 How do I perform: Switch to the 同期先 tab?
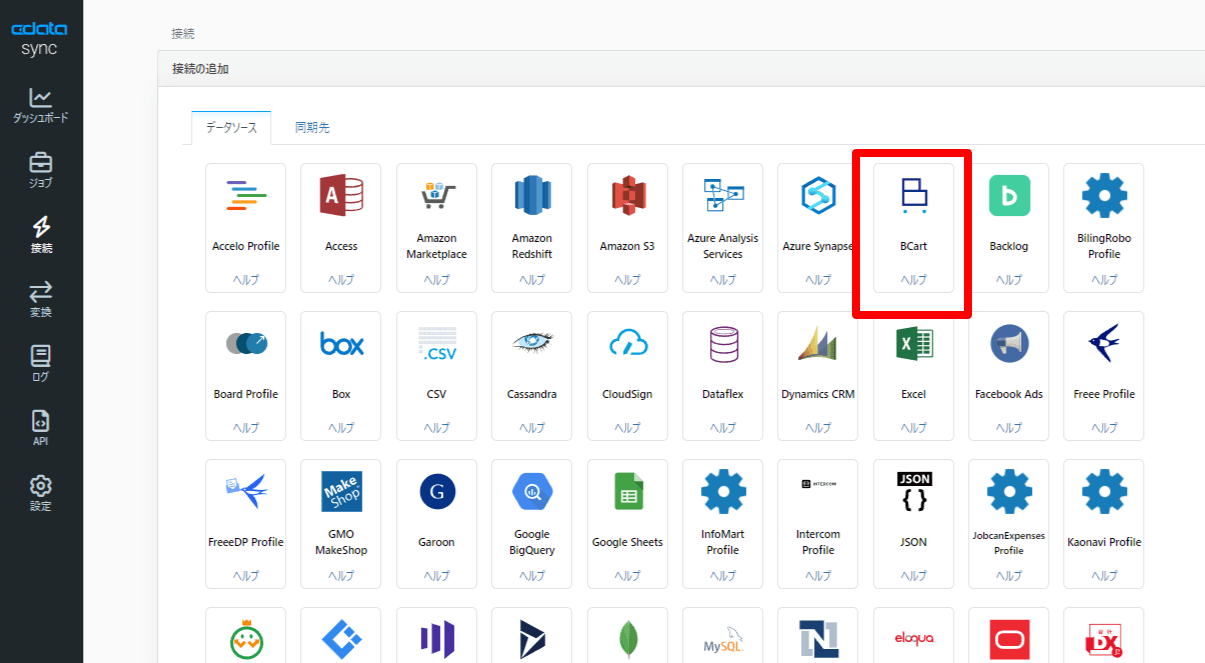[312, 128]
